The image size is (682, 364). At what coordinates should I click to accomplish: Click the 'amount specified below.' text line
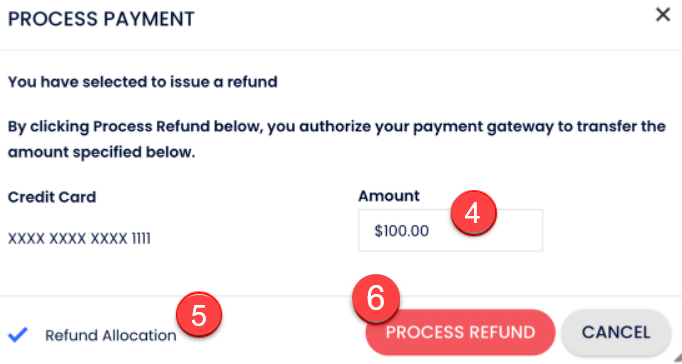[x=101, y=153]
